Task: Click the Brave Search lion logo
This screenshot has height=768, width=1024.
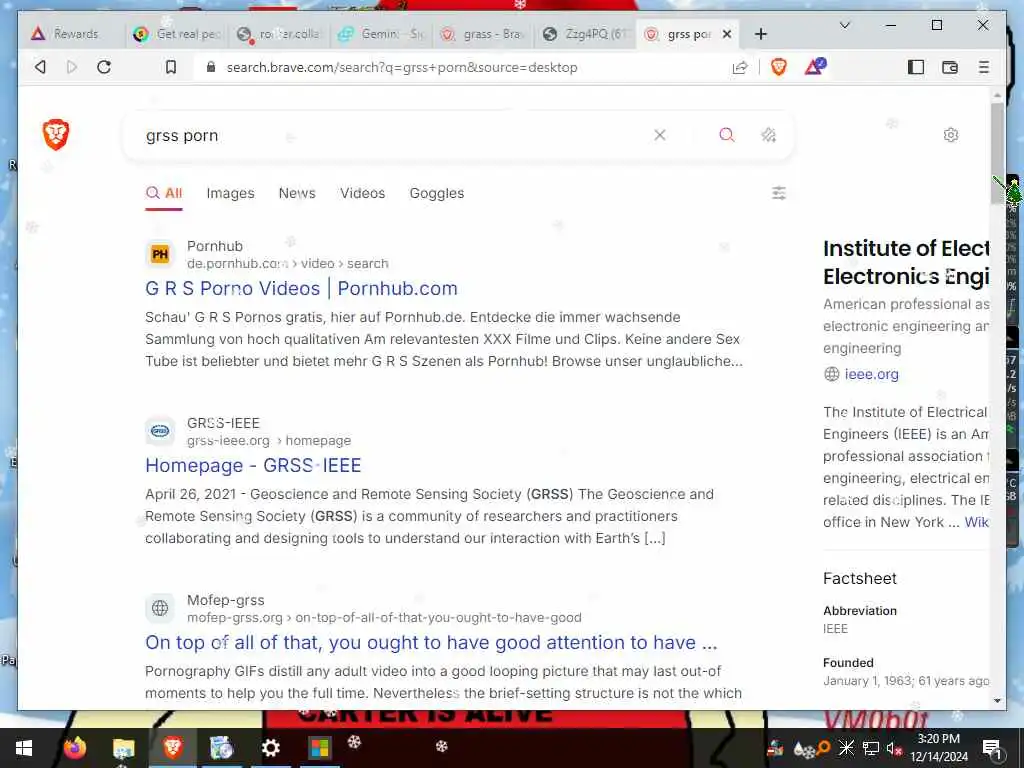Action: point(56,135)
